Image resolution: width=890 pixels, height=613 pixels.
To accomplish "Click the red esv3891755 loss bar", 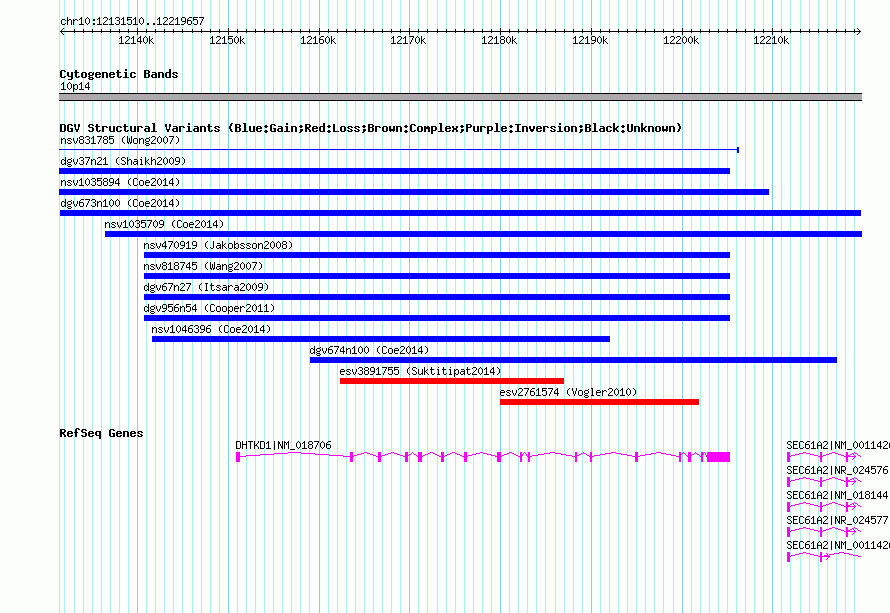I will 452,381.
